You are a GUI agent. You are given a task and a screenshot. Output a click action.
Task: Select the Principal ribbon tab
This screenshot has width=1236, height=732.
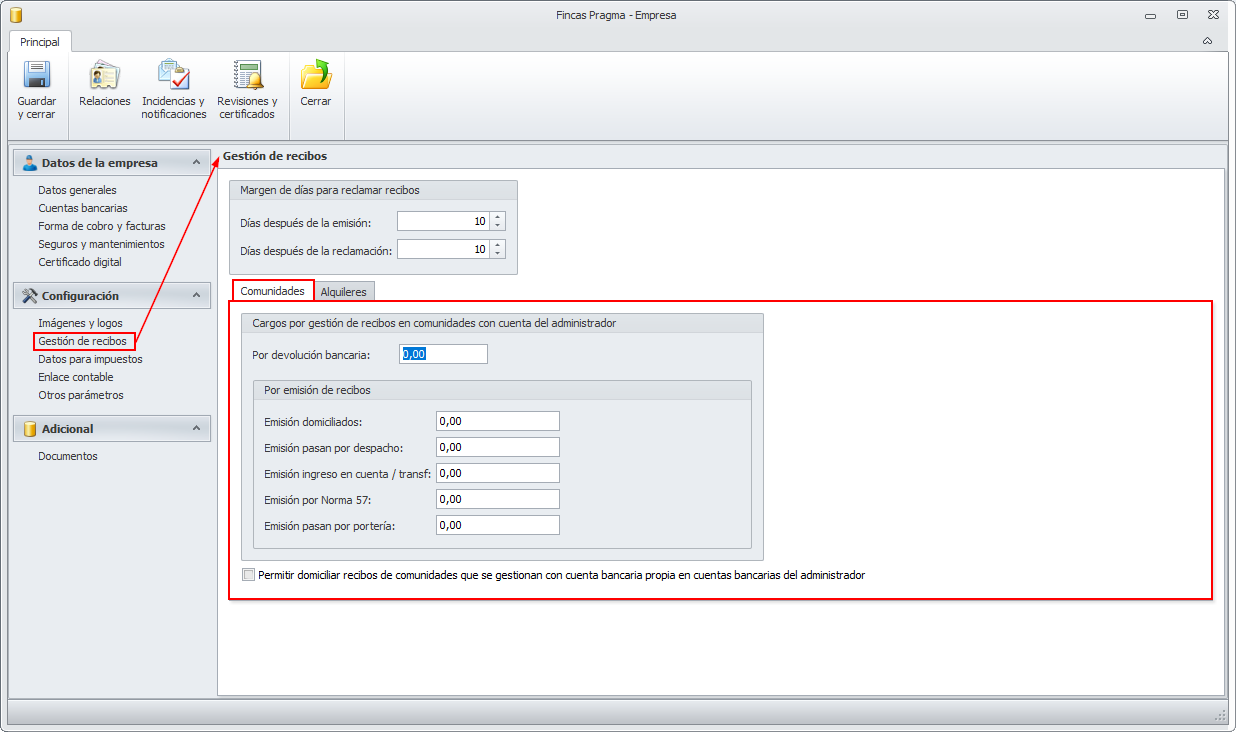click(x=40, y=42)
